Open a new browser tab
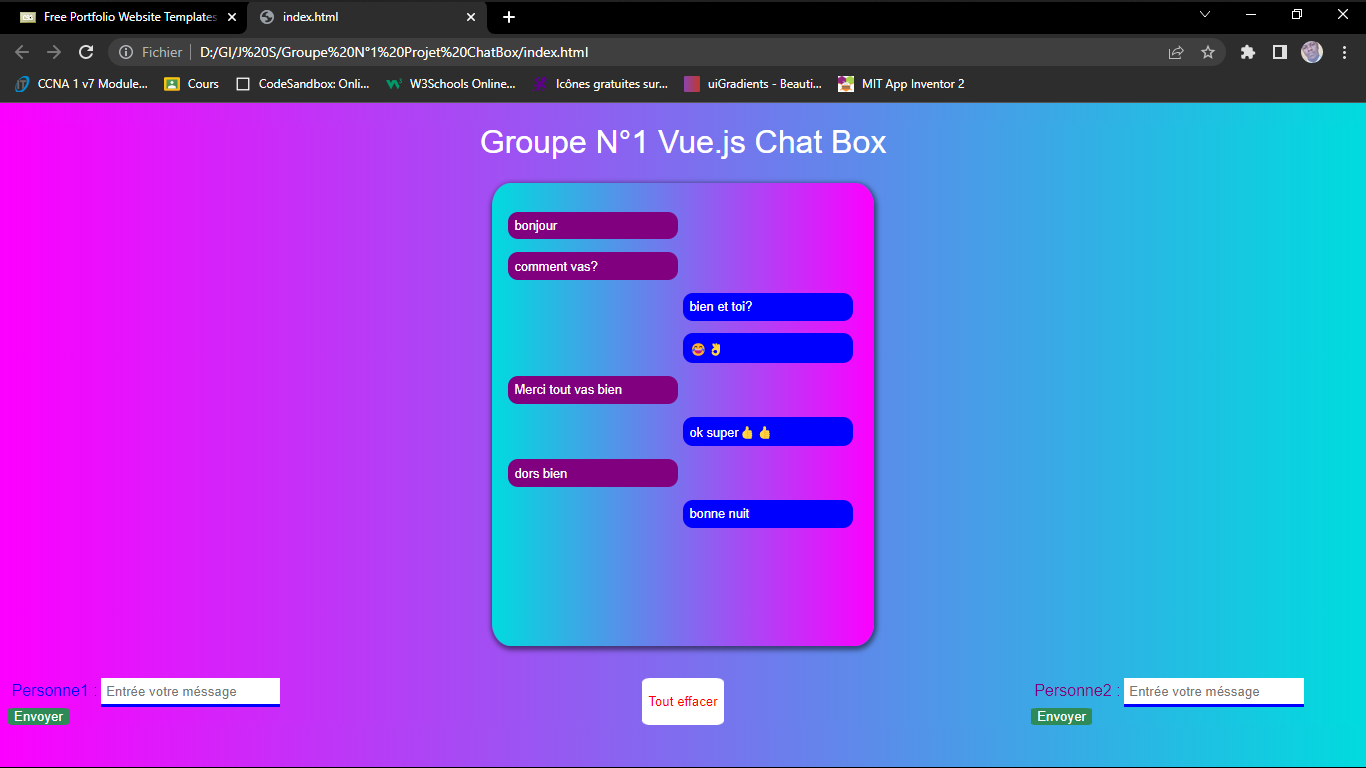1366x768 pixels. tap(509, 17)
